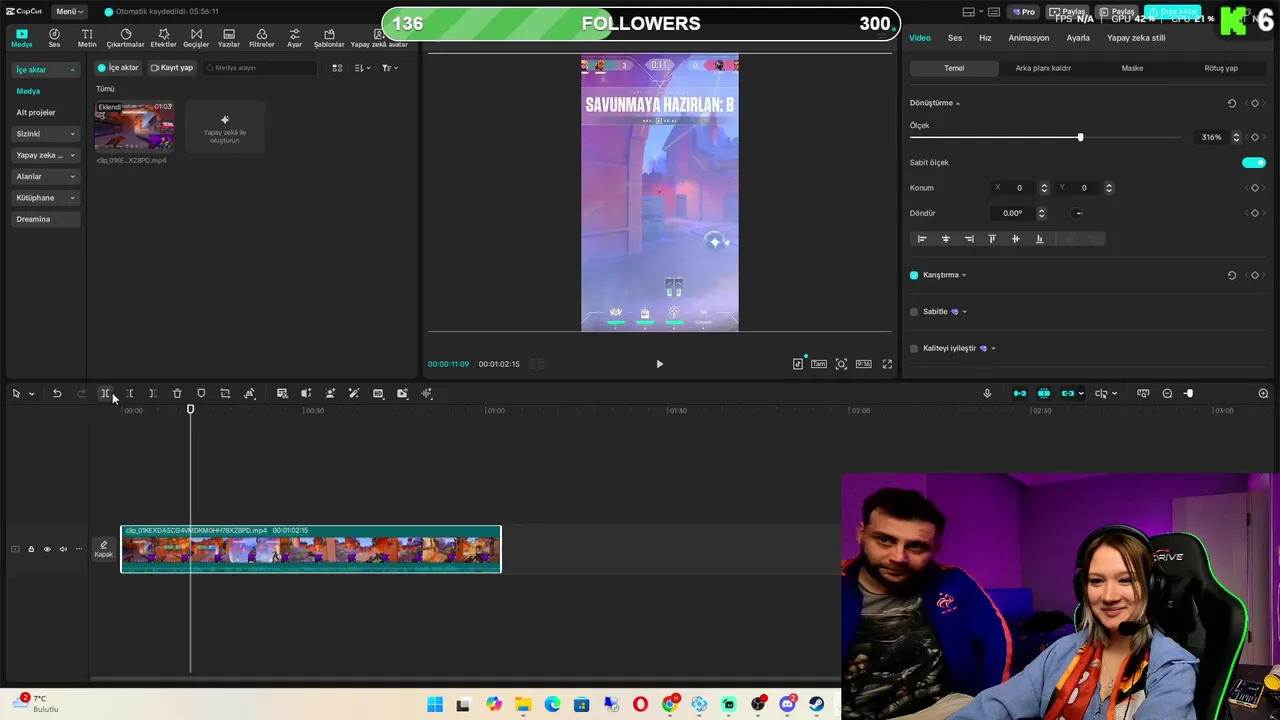
Task: Select the crop tool in timeline toolbar
Action: [x=225, y=393]
